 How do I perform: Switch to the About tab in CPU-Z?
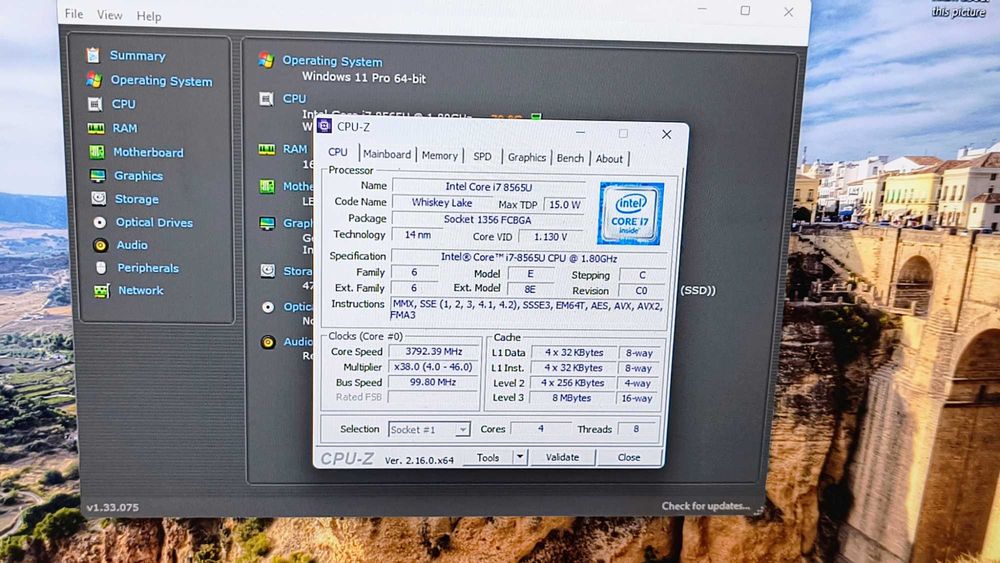click(609, 159)
